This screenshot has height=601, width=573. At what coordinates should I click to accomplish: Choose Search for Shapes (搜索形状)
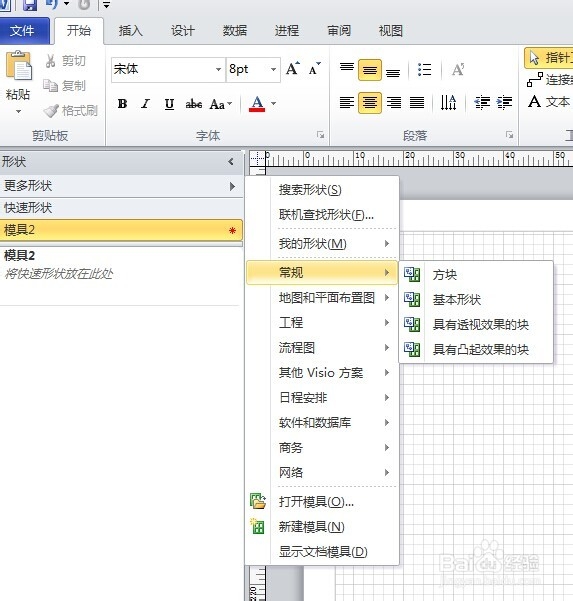(322, 190)
